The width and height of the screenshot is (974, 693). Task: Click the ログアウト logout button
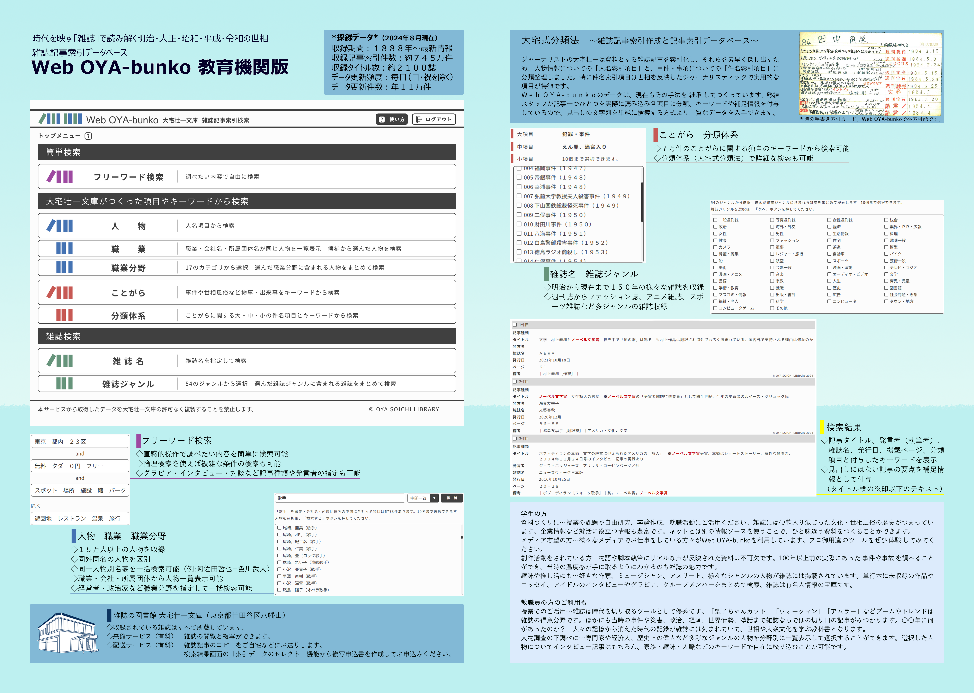434,119
